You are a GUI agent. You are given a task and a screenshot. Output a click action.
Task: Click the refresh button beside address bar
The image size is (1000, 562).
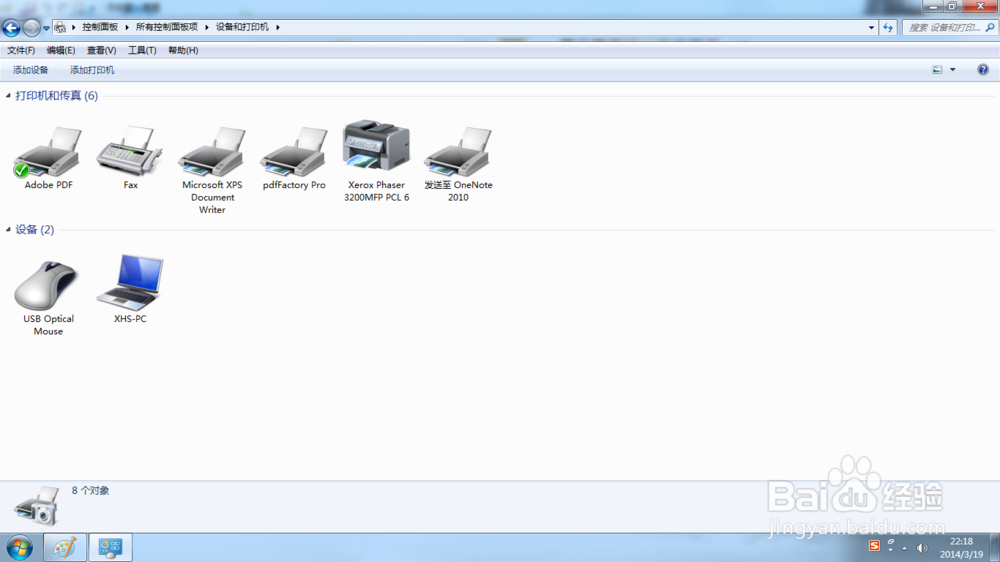[888, 27]
